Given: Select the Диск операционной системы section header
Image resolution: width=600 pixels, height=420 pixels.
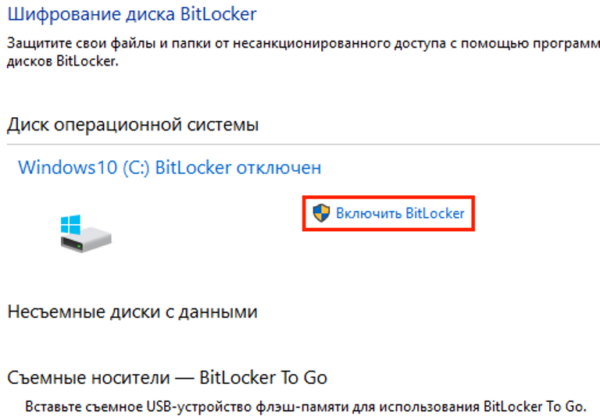Looking at the screenshot, I should click(133, 124).
